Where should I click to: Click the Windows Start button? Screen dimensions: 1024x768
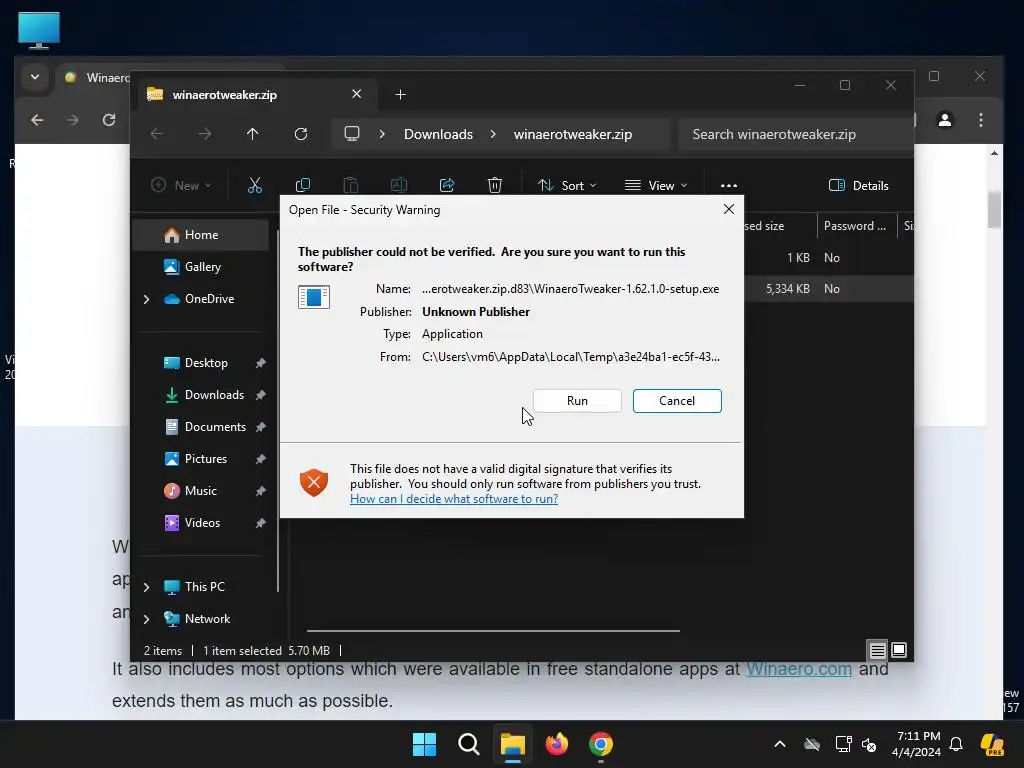tap(424, 744)
